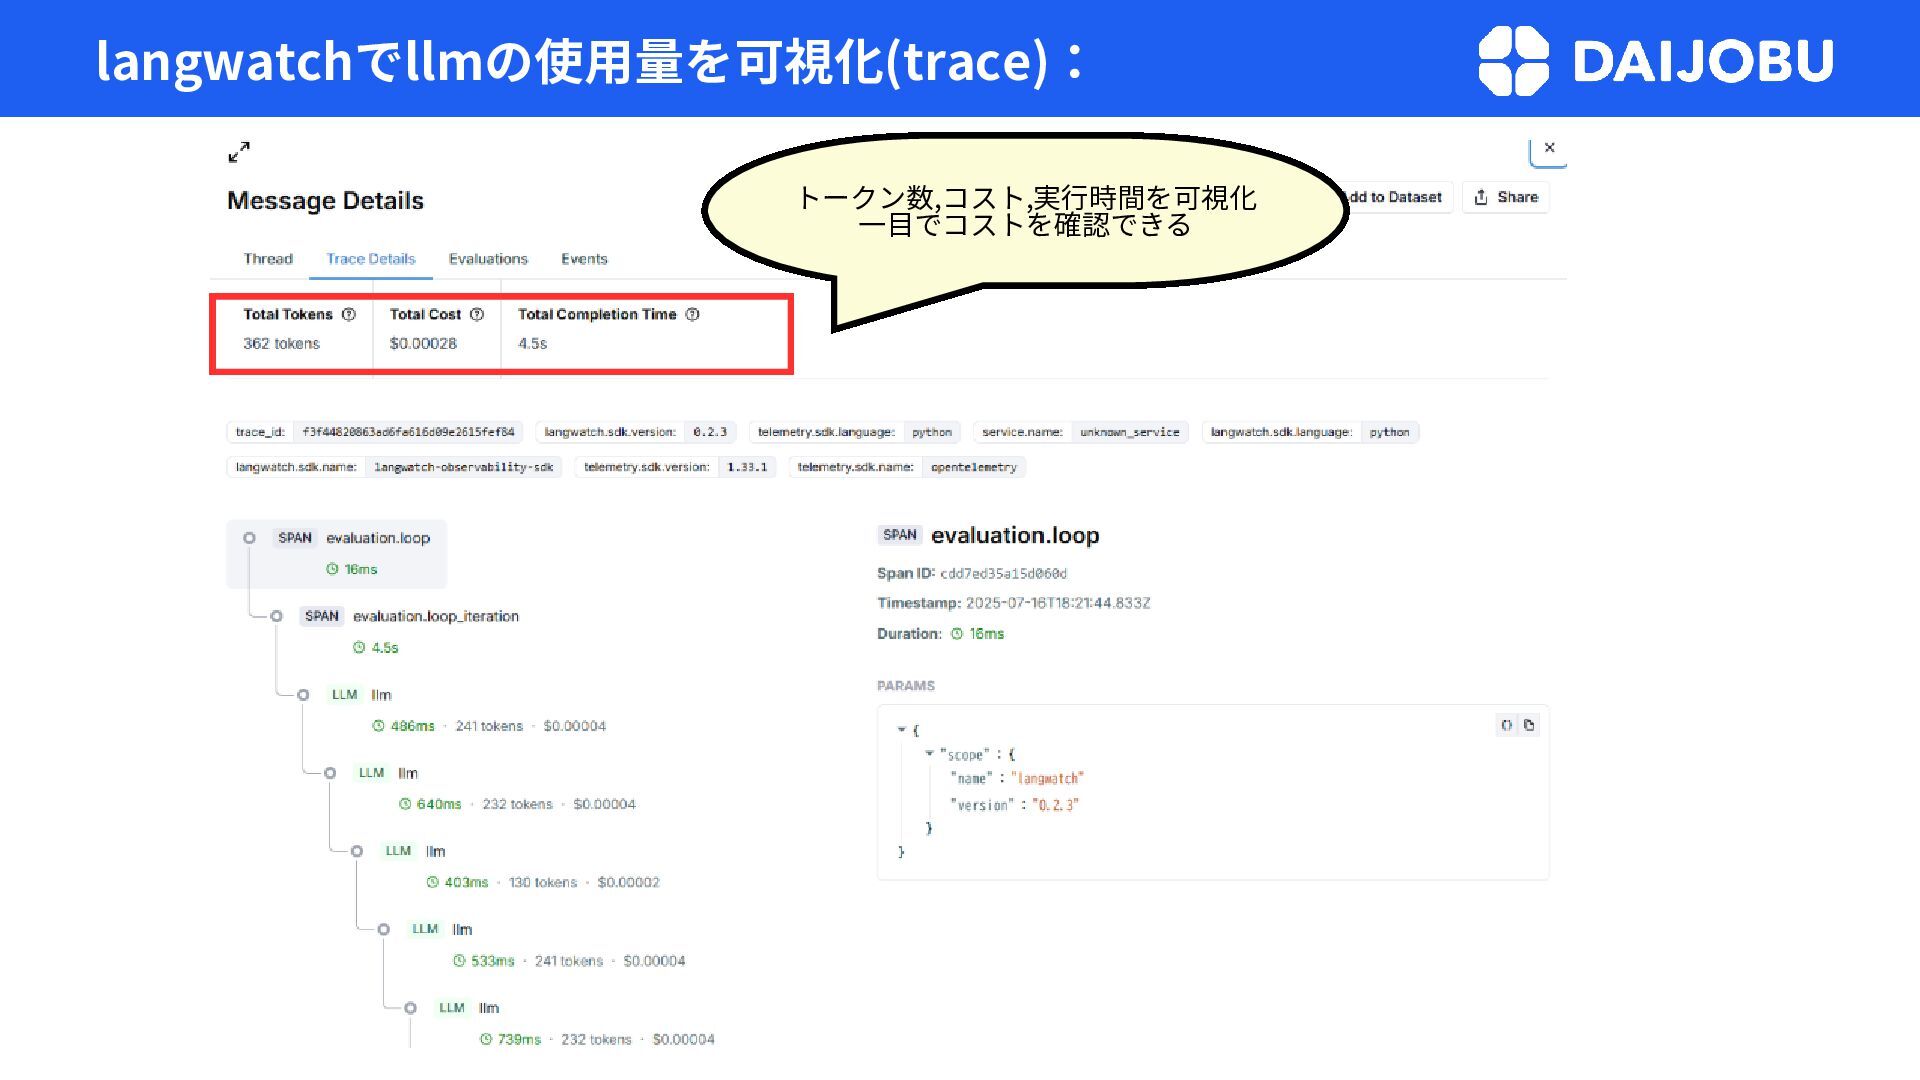Click the Share button
1920x1080 pixels.
click(1506, 197)
